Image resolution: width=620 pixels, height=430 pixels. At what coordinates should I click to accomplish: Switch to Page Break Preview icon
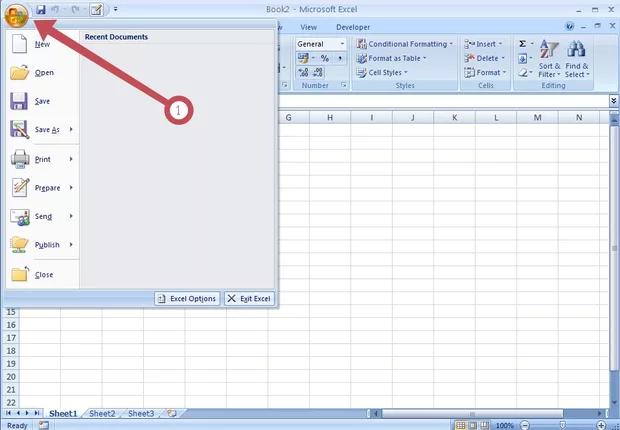click(x=485, y=426)
